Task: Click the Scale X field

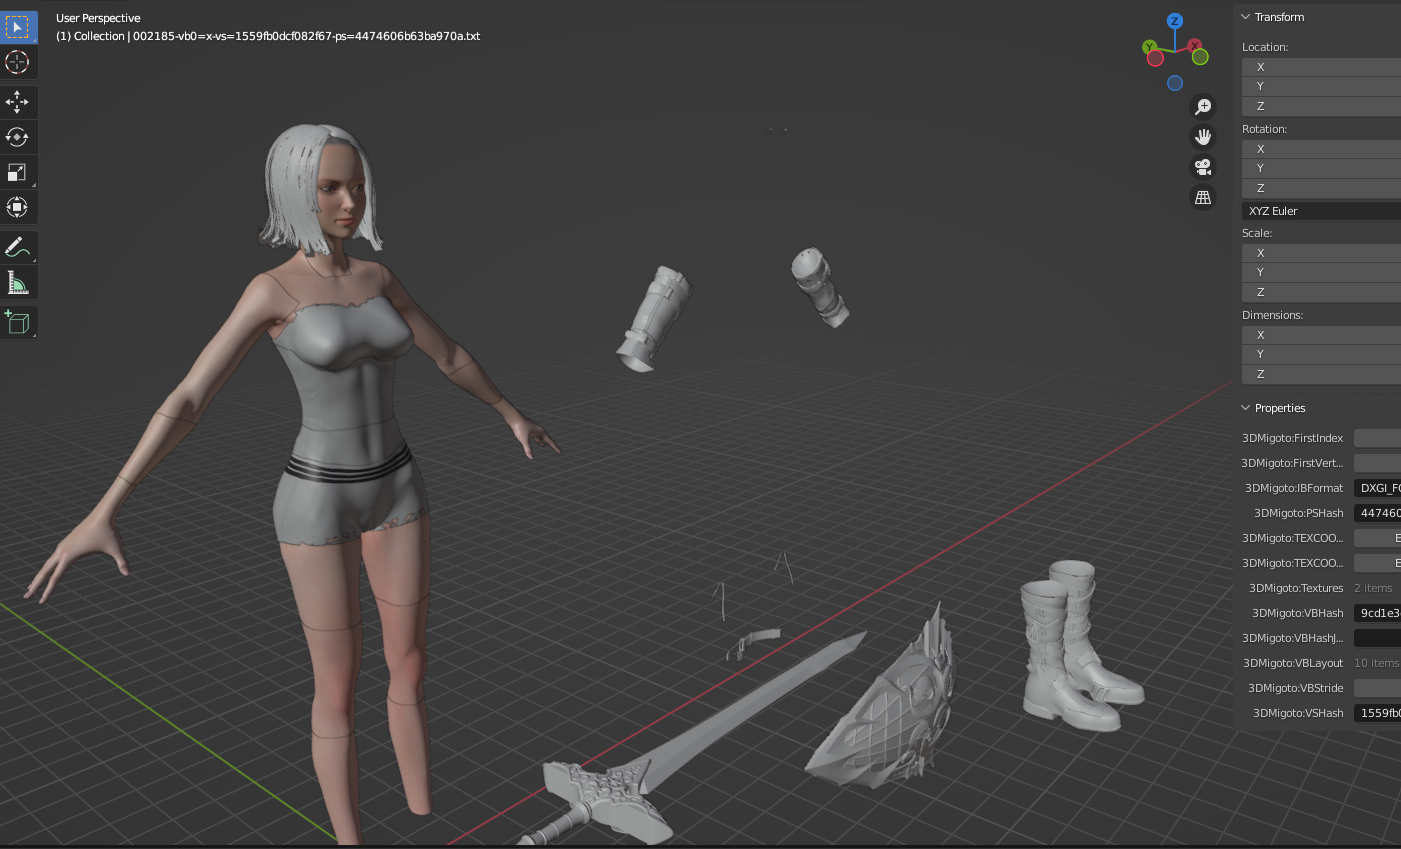Action: [1321, 253]
